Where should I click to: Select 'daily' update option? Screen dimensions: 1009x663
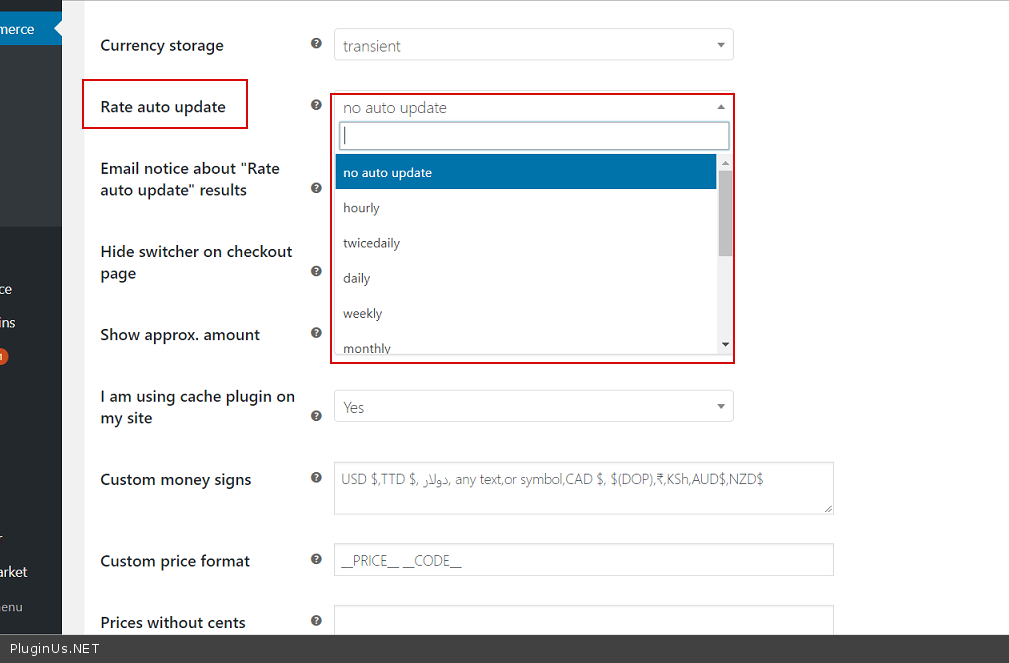526,278
